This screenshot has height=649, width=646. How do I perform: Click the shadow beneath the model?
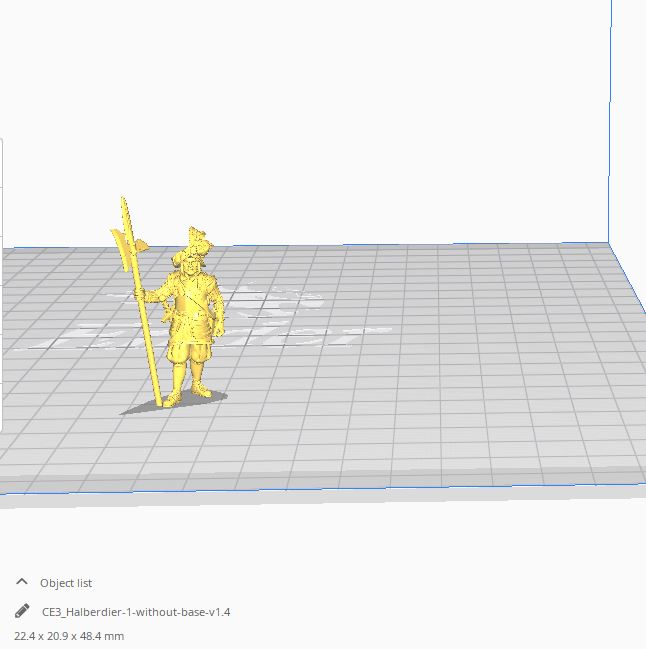click(x=140, y=407)
